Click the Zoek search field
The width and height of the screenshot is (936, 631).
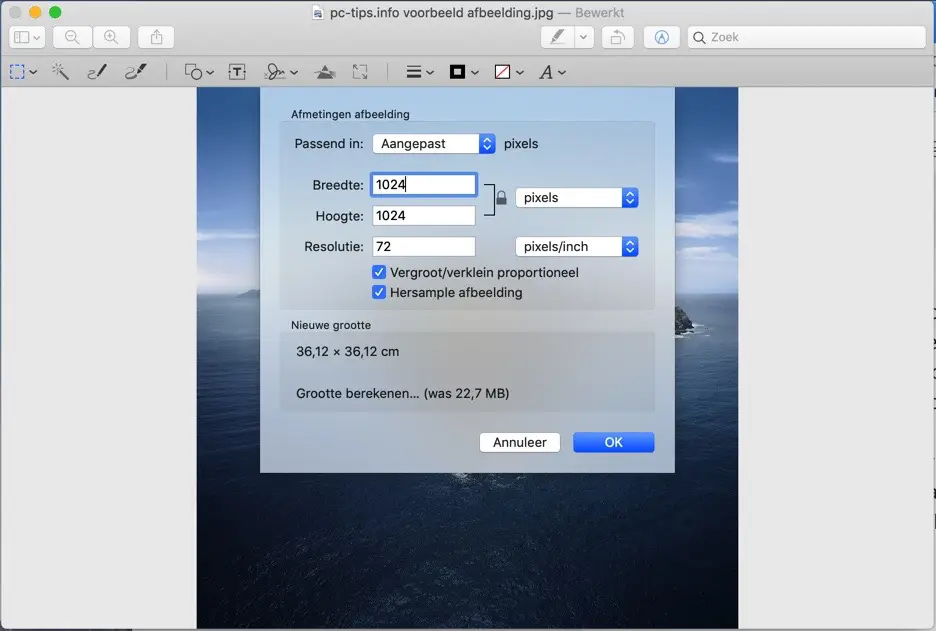[x=806, y=37]
